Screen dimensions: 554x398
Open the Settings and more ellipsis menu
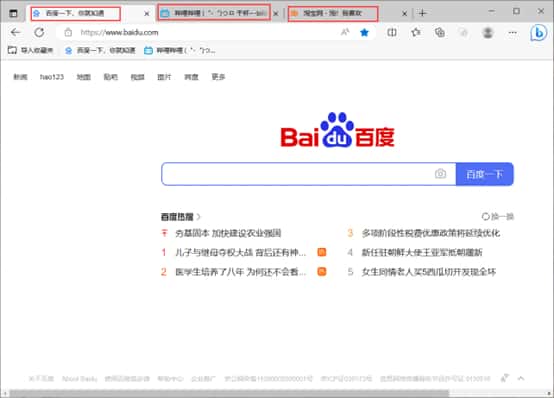[x=513, y=33]
